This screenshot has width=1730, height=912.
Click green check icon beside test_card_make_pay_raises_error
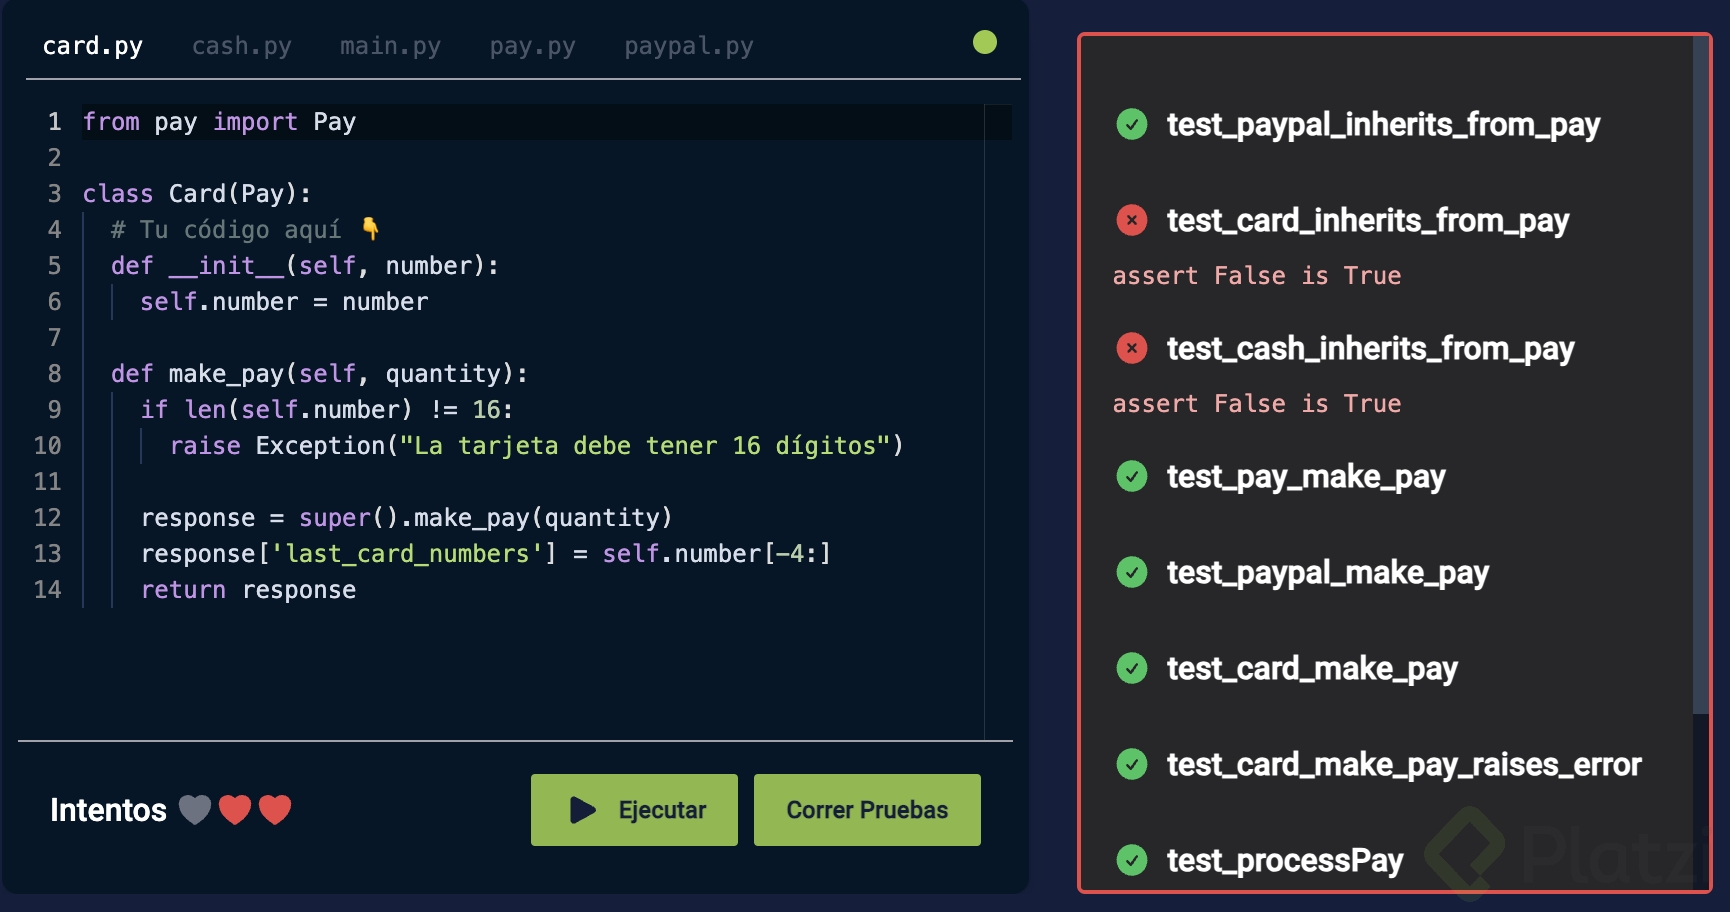point(1132,764)
